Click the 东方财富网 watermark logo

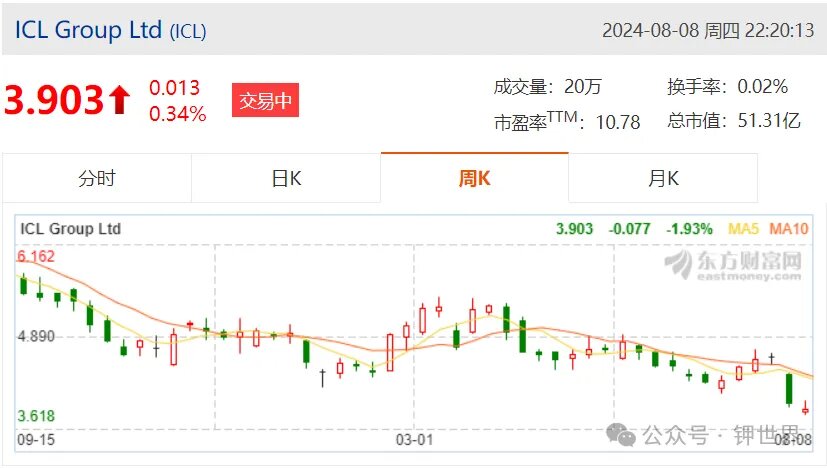[733, 264]
